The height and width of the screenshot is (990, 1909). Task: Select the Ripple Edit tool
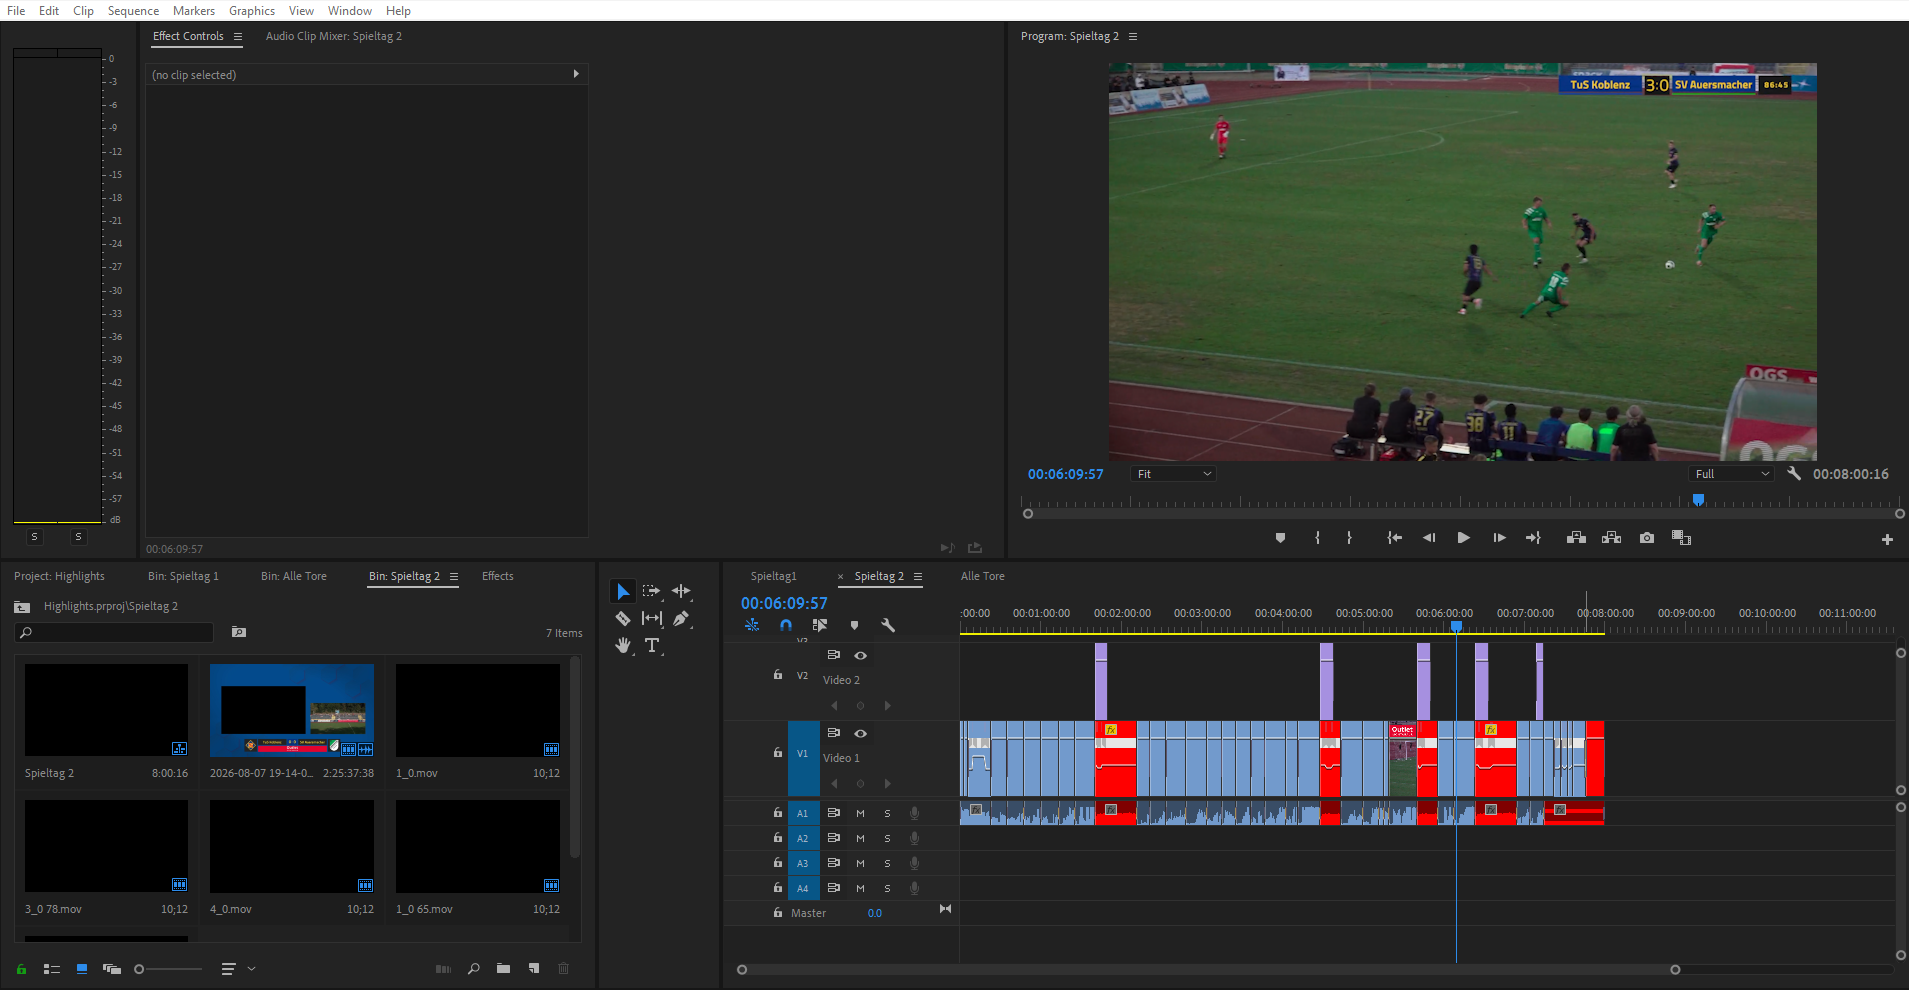682,591
